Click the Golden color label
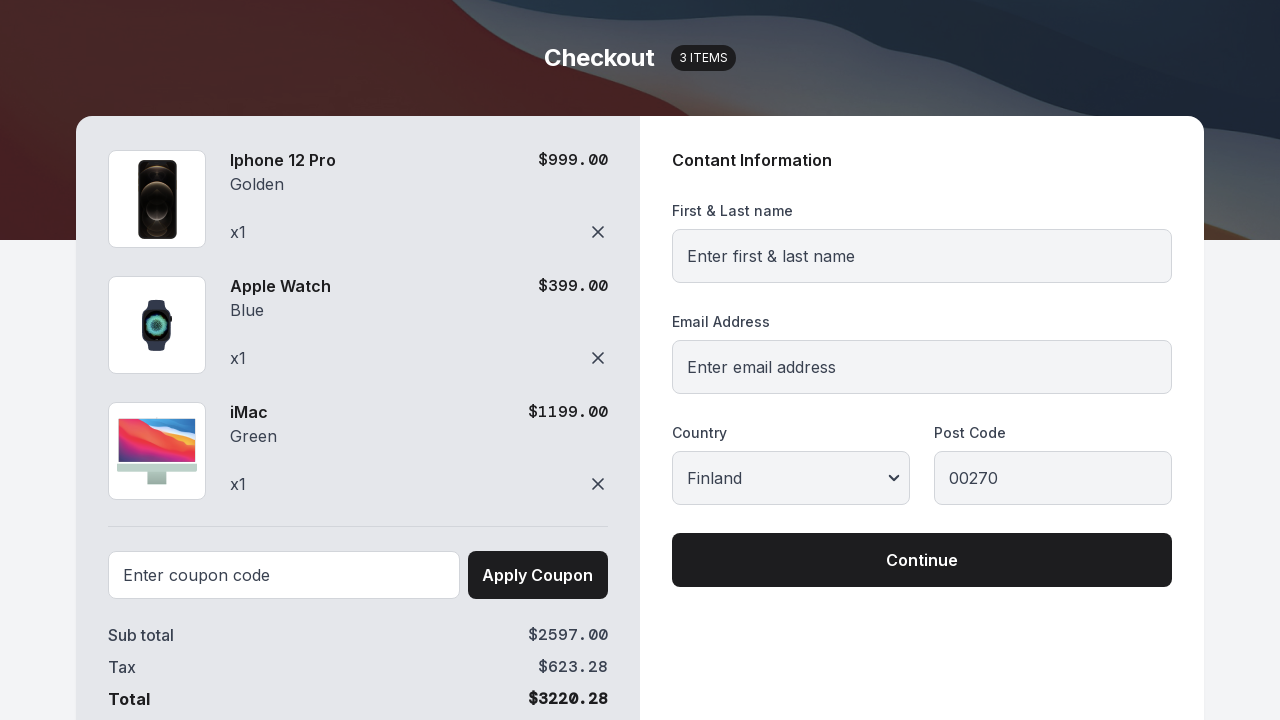The width and height of the screenshot is (1280, 720). click(x=257, y=184)
